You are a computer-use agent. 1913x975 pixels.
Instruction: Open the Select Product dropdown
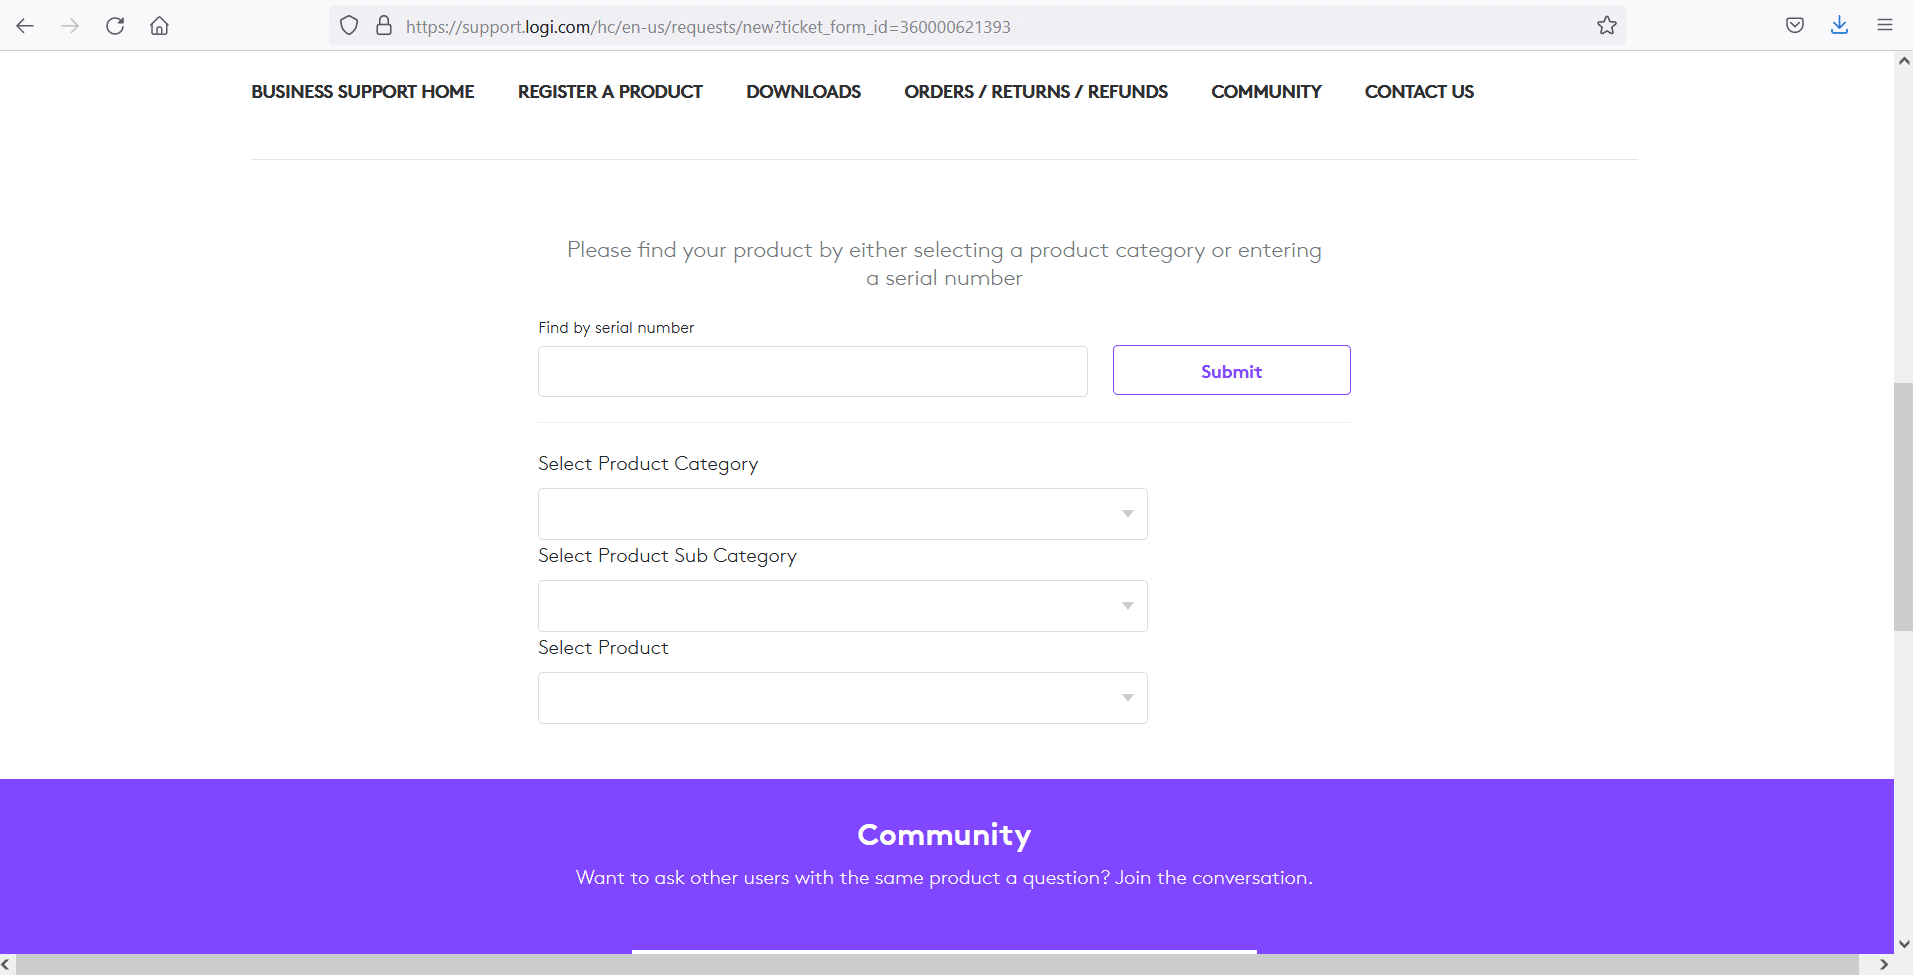(x=842, y=698)
